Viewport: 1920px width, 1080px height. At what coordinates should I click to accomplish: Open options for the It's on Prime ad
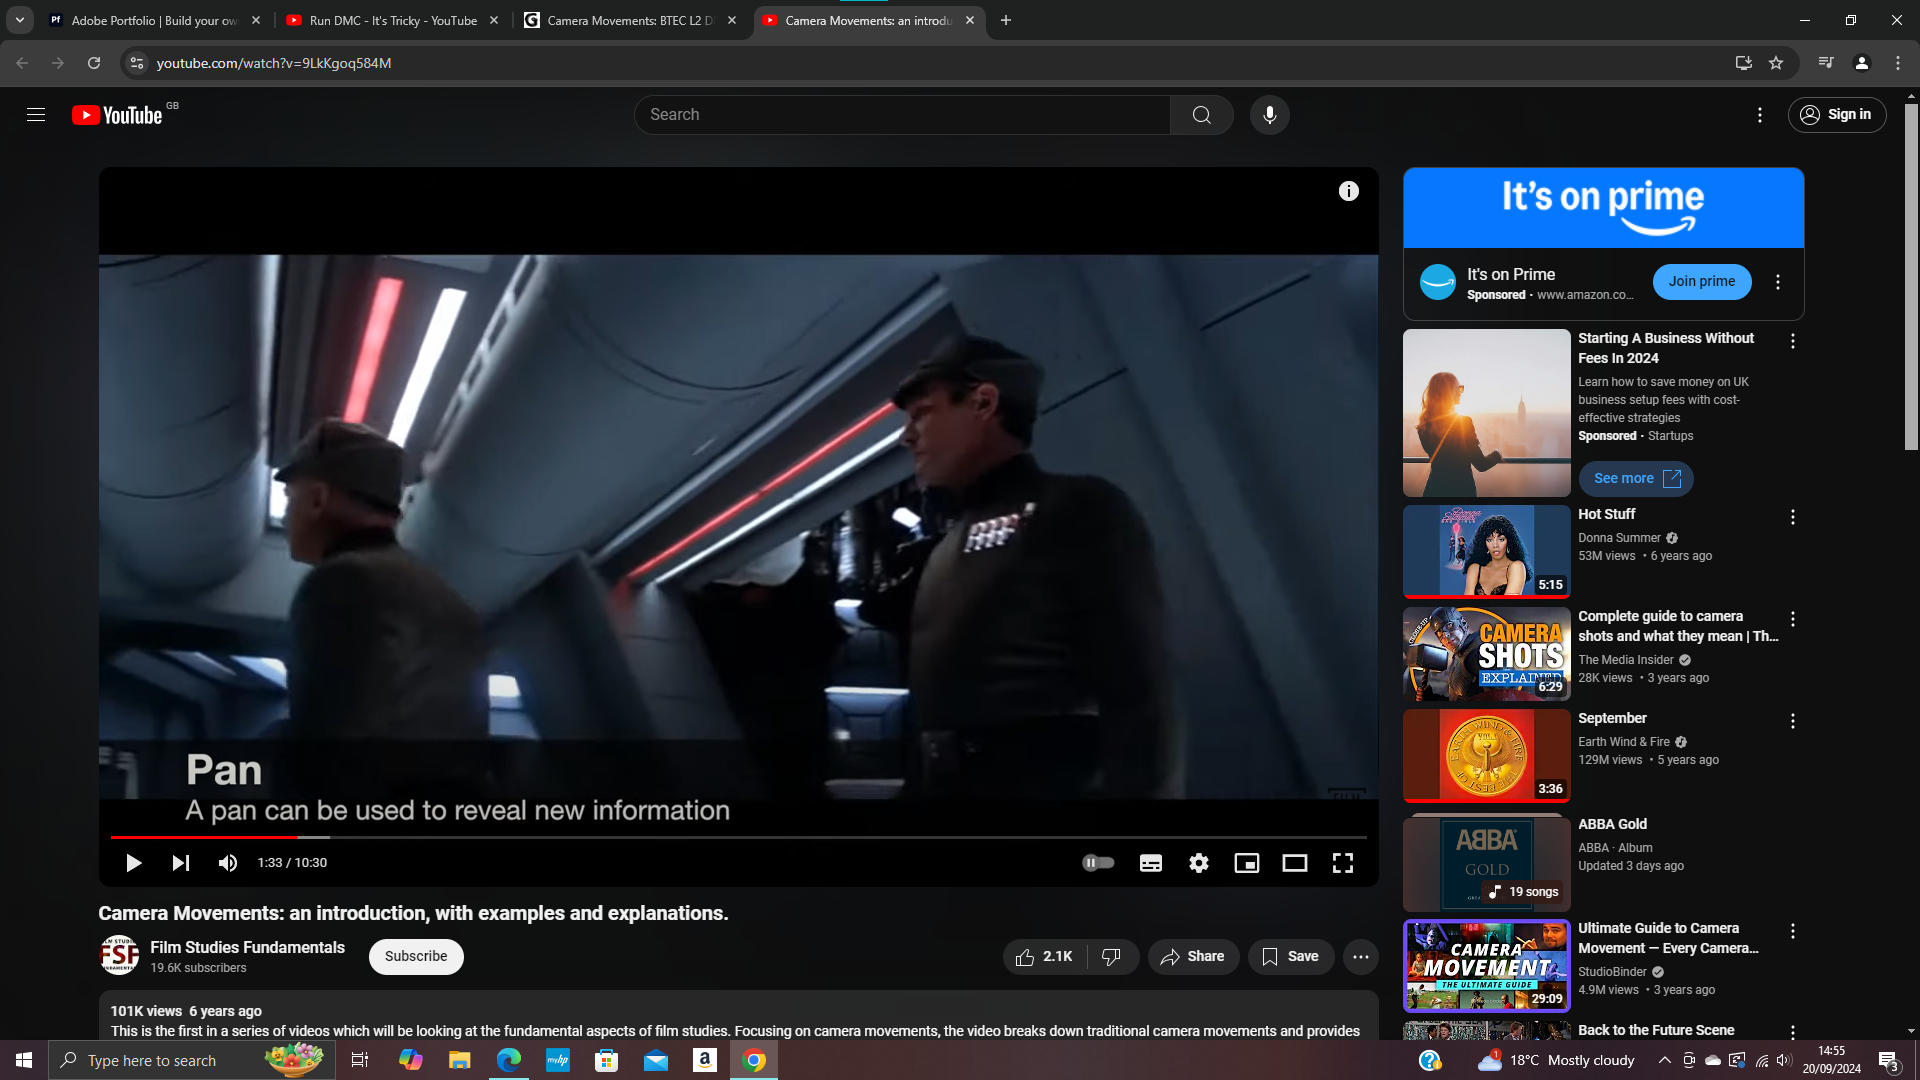pyautogui.click(x=1777, y=283)
